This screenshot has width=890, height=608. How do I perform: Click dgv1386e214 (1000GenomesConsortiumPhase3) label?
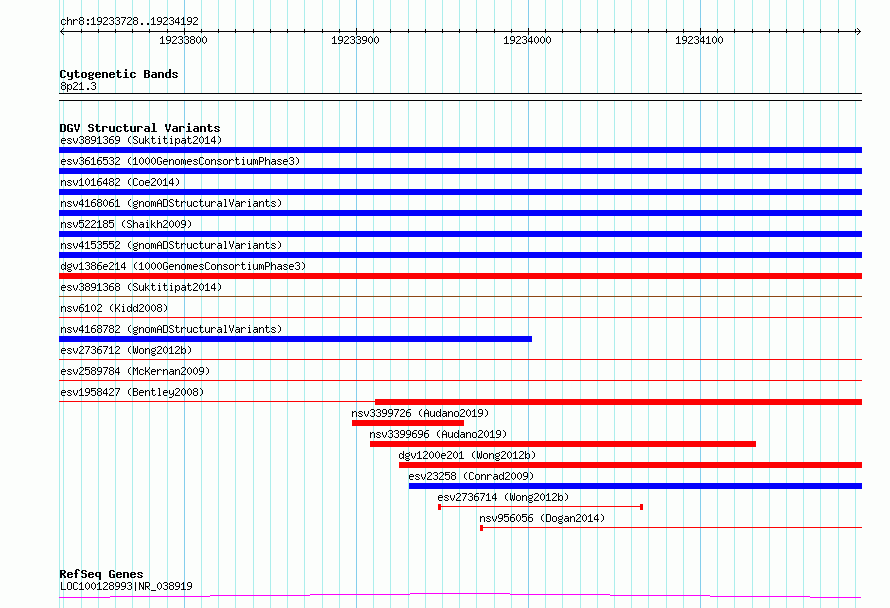point(183,266)
